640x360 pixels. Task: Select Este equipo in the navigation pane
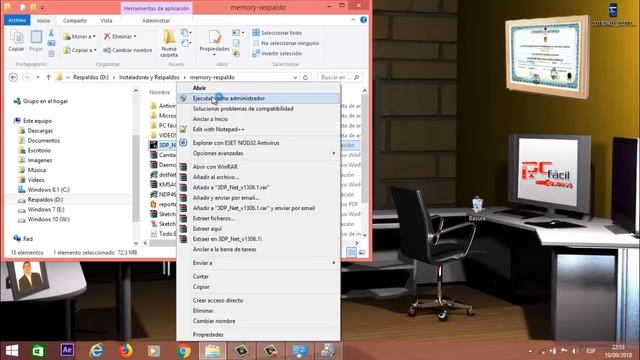tap(33, 121)
